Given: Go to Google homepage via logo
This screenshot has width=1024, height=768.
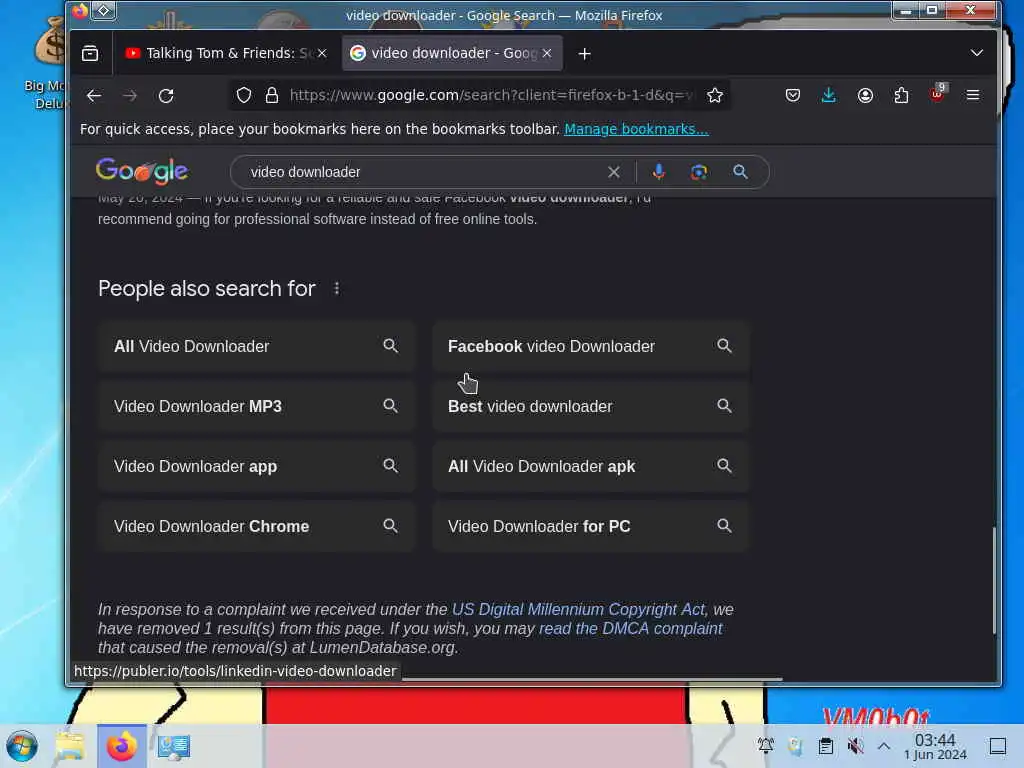Looking at the screenshot, I should click(x=142, y=172).
